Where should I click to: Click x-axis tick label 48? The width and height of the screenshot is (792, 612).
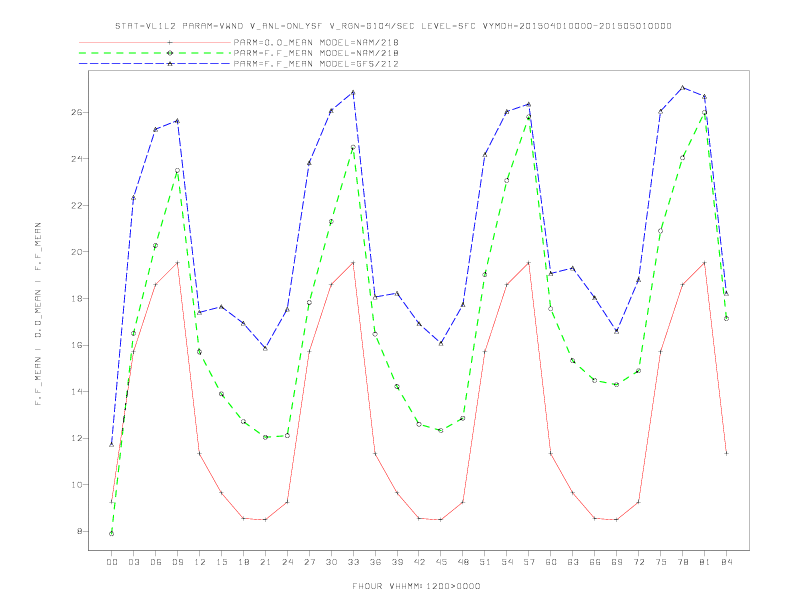(x=463, y=562)
